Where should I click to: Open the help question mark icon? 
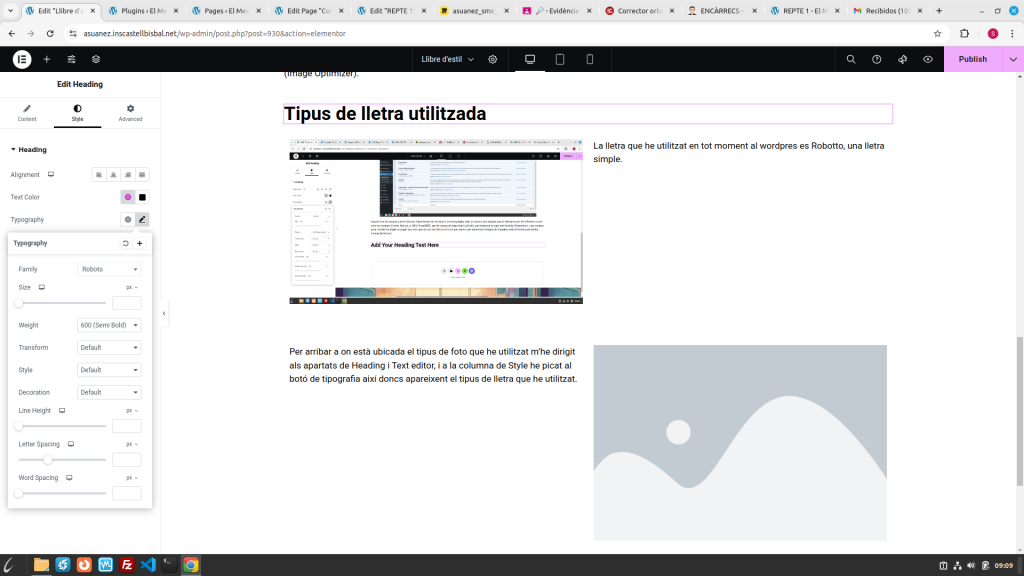876,59
